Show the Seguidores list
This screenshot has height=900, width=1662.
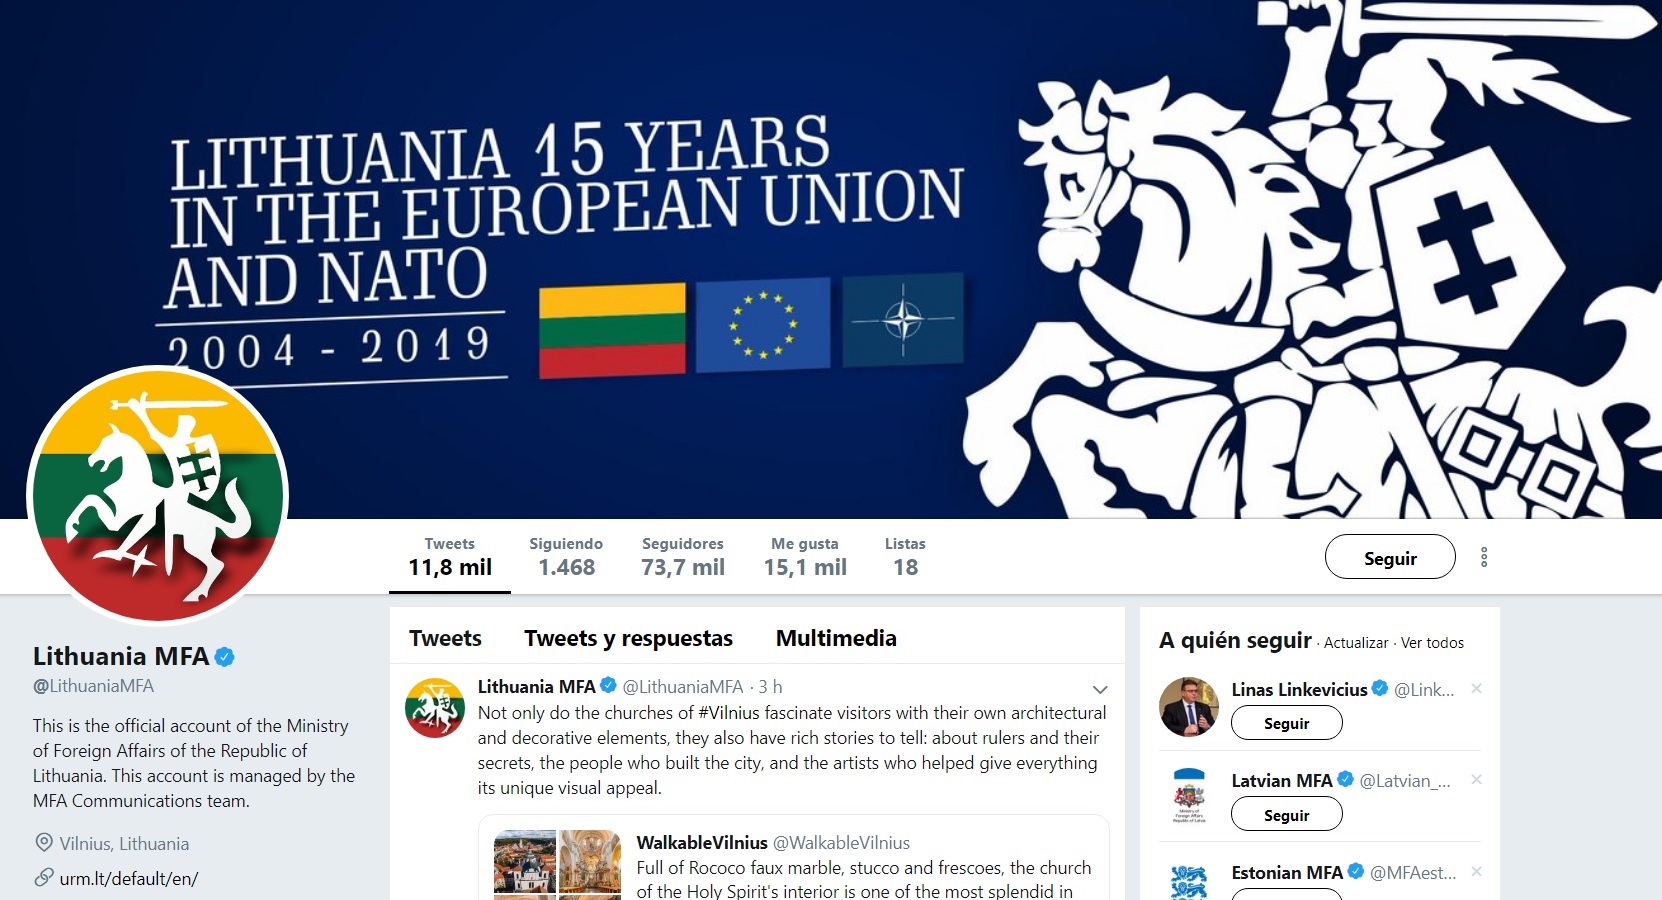point(683,557)
